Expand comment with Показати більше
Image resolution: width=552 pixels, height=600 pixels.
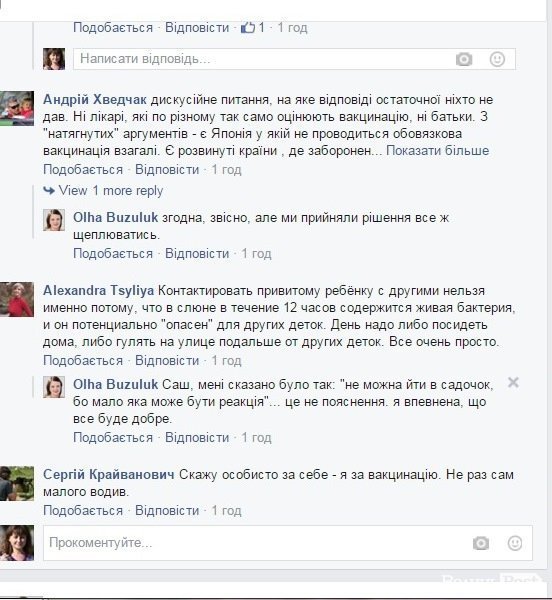click(437, 150)
